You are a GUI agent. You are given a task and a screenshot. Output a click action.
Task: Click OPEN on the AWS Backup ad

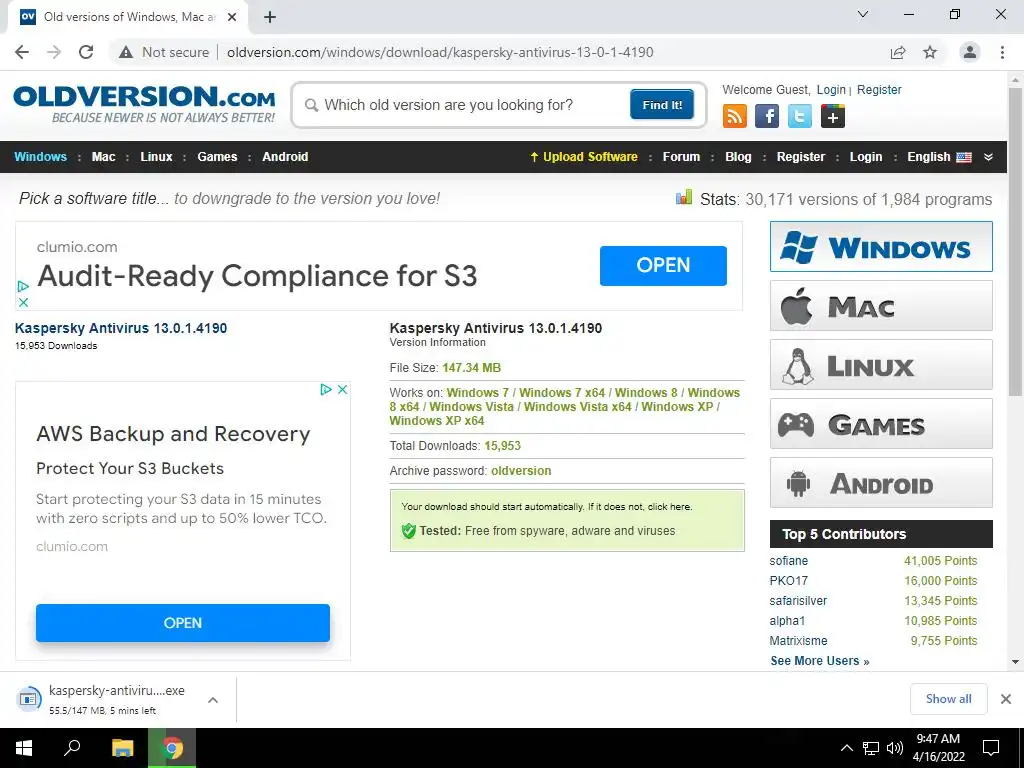point(183,622)
